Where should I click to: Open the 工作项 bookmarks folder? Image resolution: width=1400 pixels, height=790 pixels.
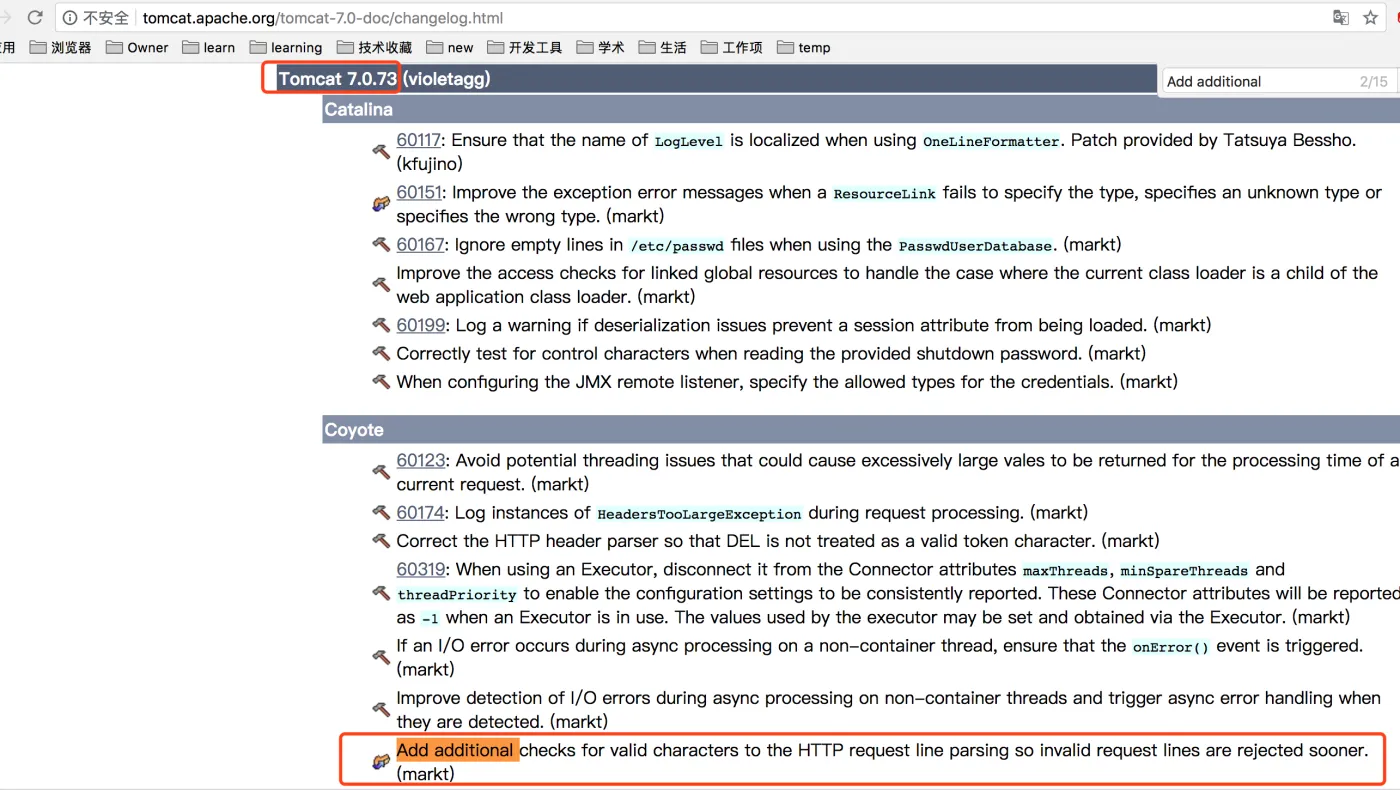731,47
